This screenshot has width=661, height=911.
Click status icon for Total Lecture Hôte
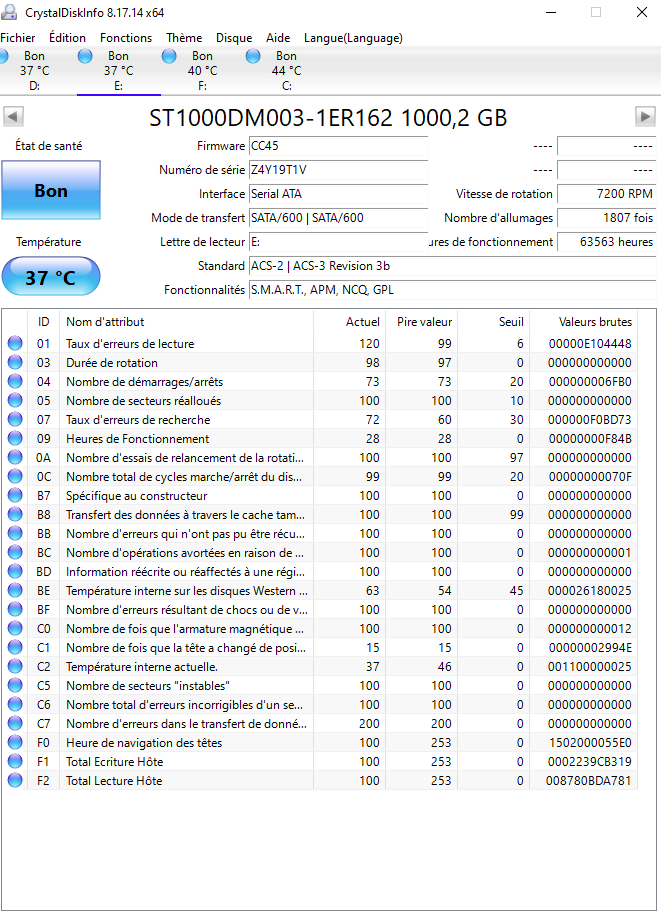(x=15, y=781)
